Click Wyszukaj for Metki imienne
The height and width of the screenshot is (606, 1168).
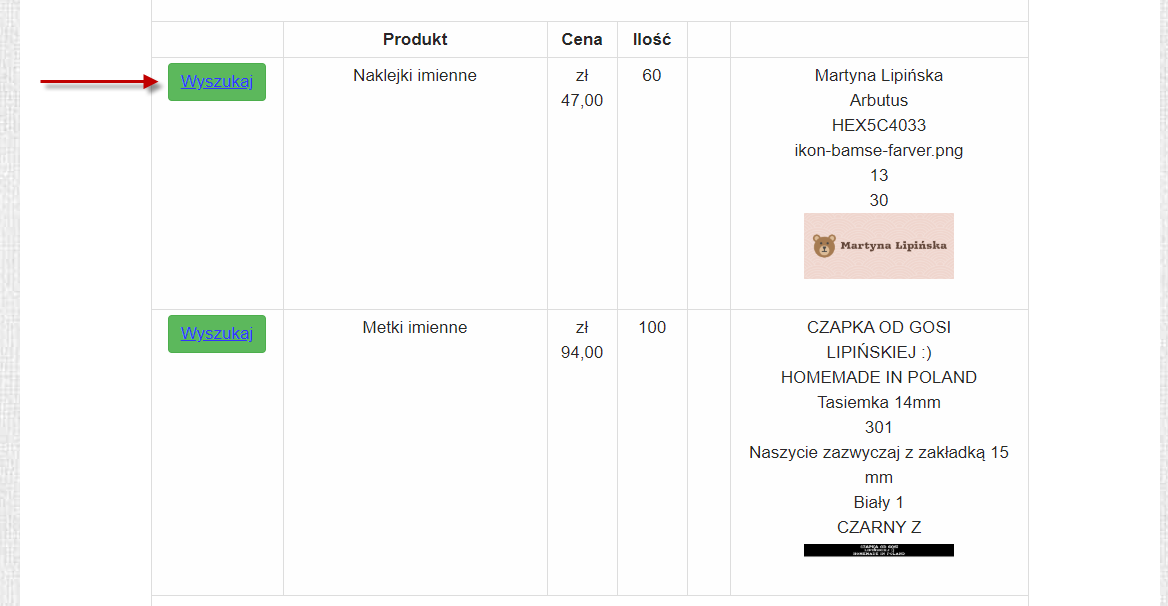(x=217, y=334)
